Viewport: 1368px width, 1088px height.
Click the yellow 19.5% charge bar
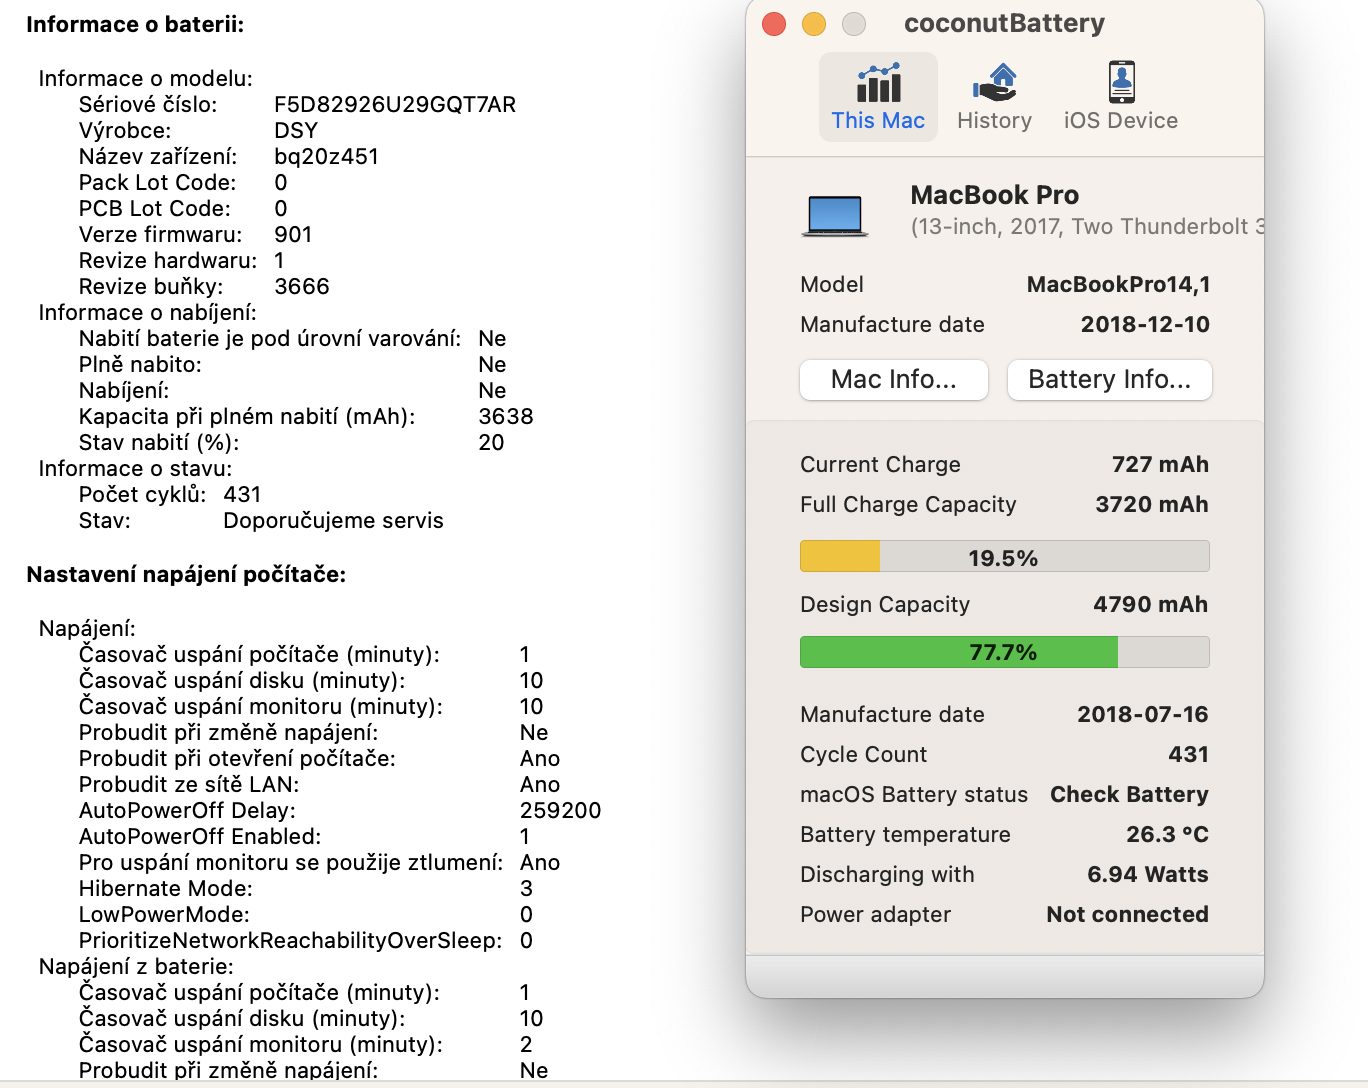1004,557
